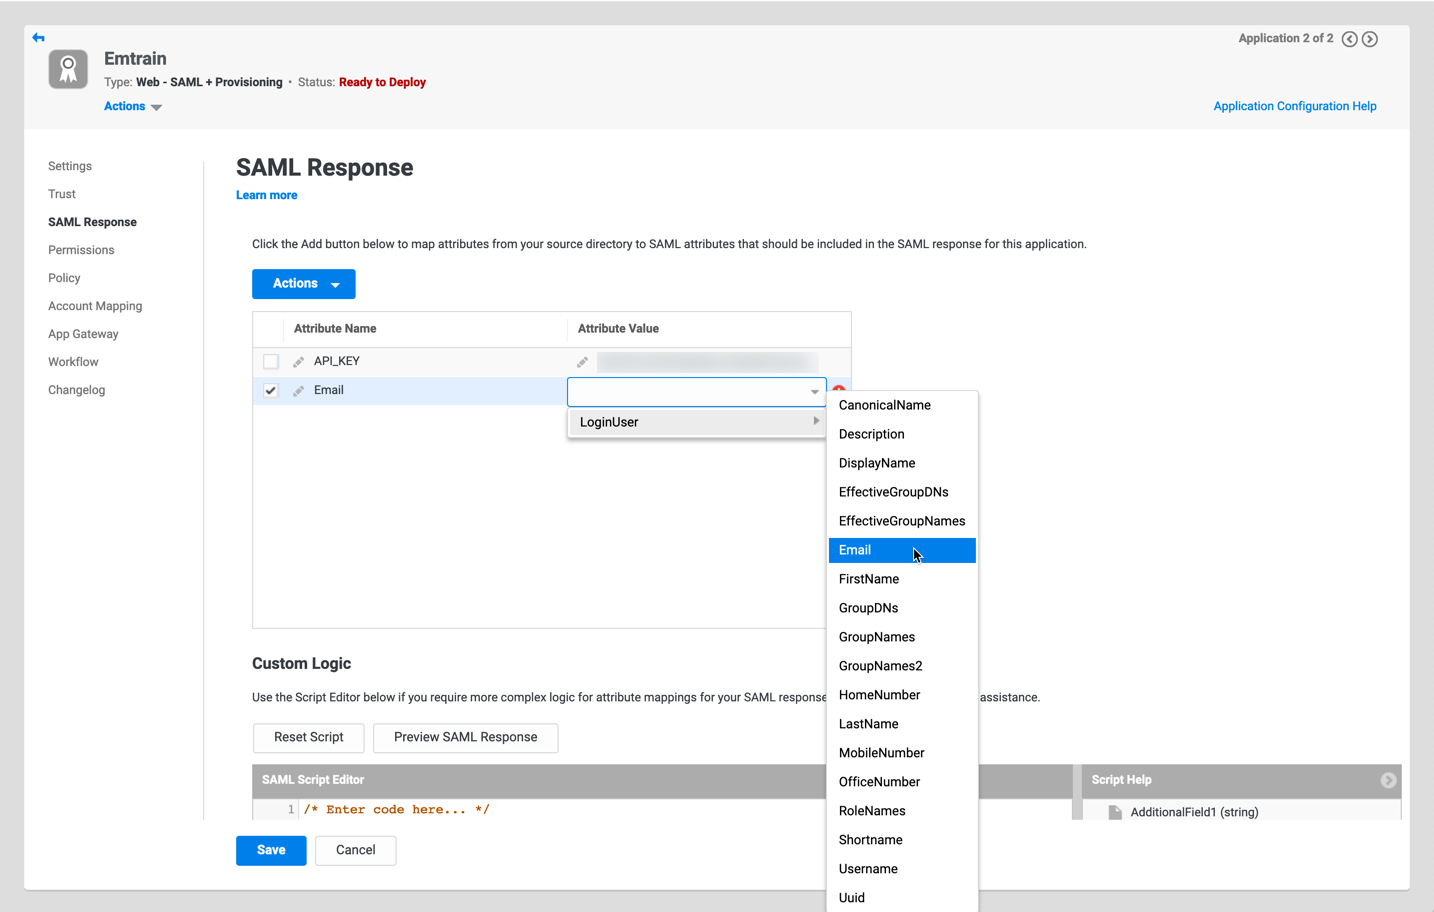The height and width of the screenshot is (912, 1434).
Task: Expand the LoginUser submenu
Action: [696, 422]
